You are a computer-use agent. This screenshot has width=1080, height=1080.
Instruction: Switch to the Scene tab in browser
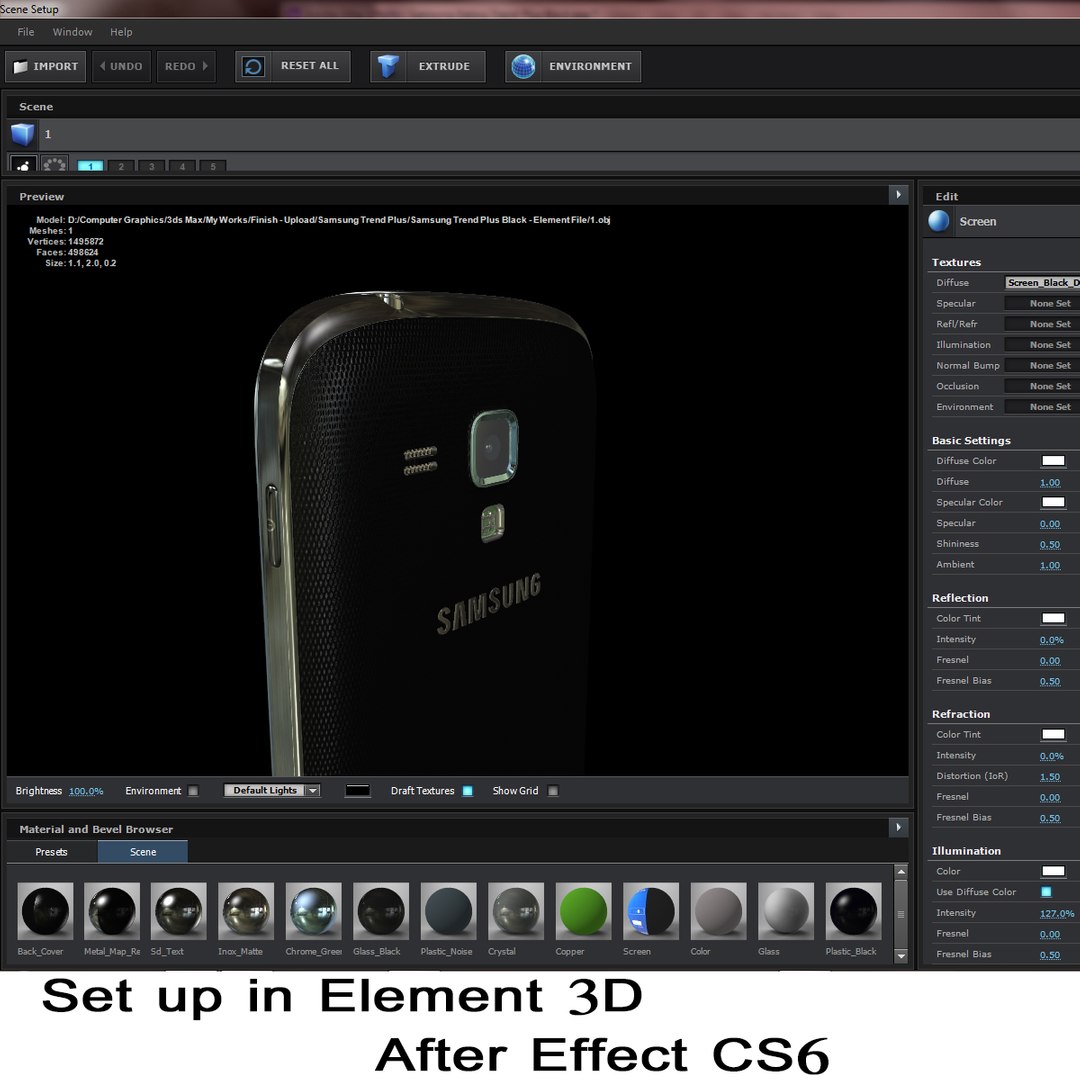point(143,852)
